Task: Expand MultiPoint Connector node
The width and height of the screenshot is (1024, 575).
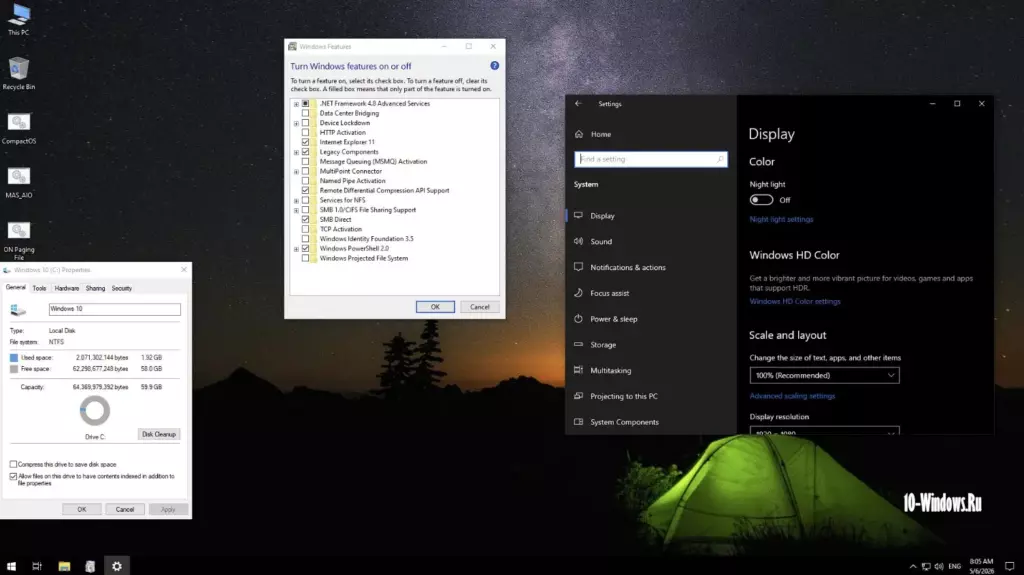Action: 296,171
